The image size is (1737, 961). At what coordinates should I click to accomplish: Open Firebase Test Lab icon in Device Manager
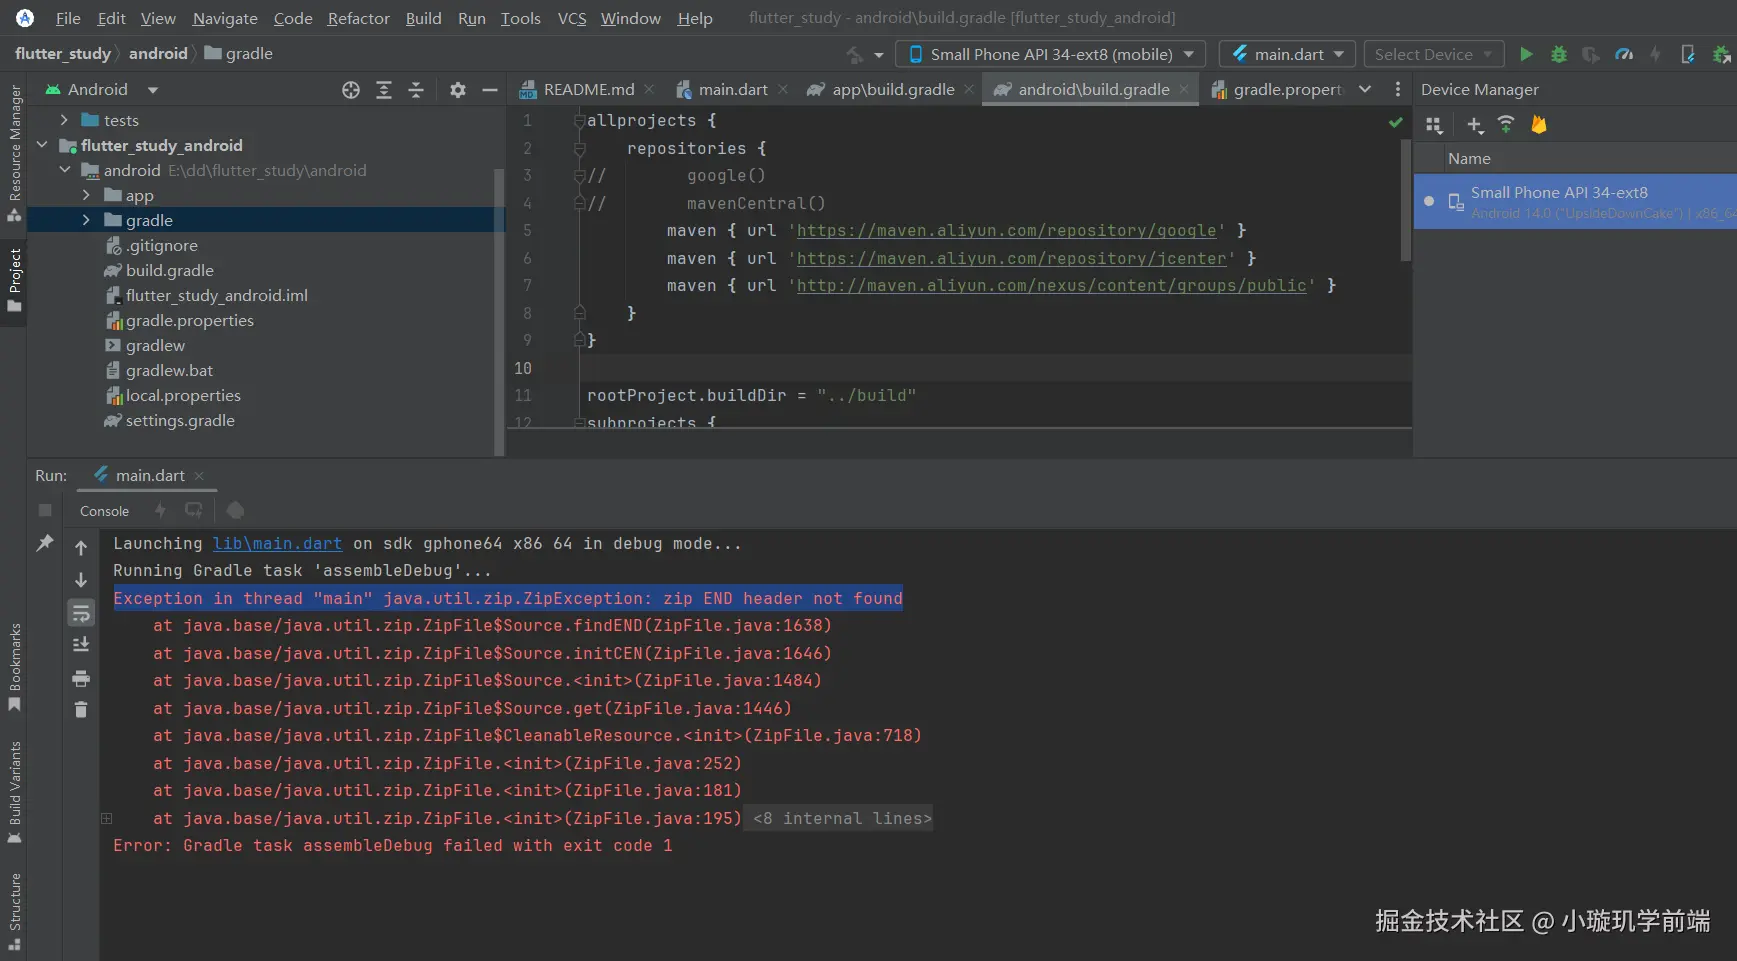[1539, 125]
